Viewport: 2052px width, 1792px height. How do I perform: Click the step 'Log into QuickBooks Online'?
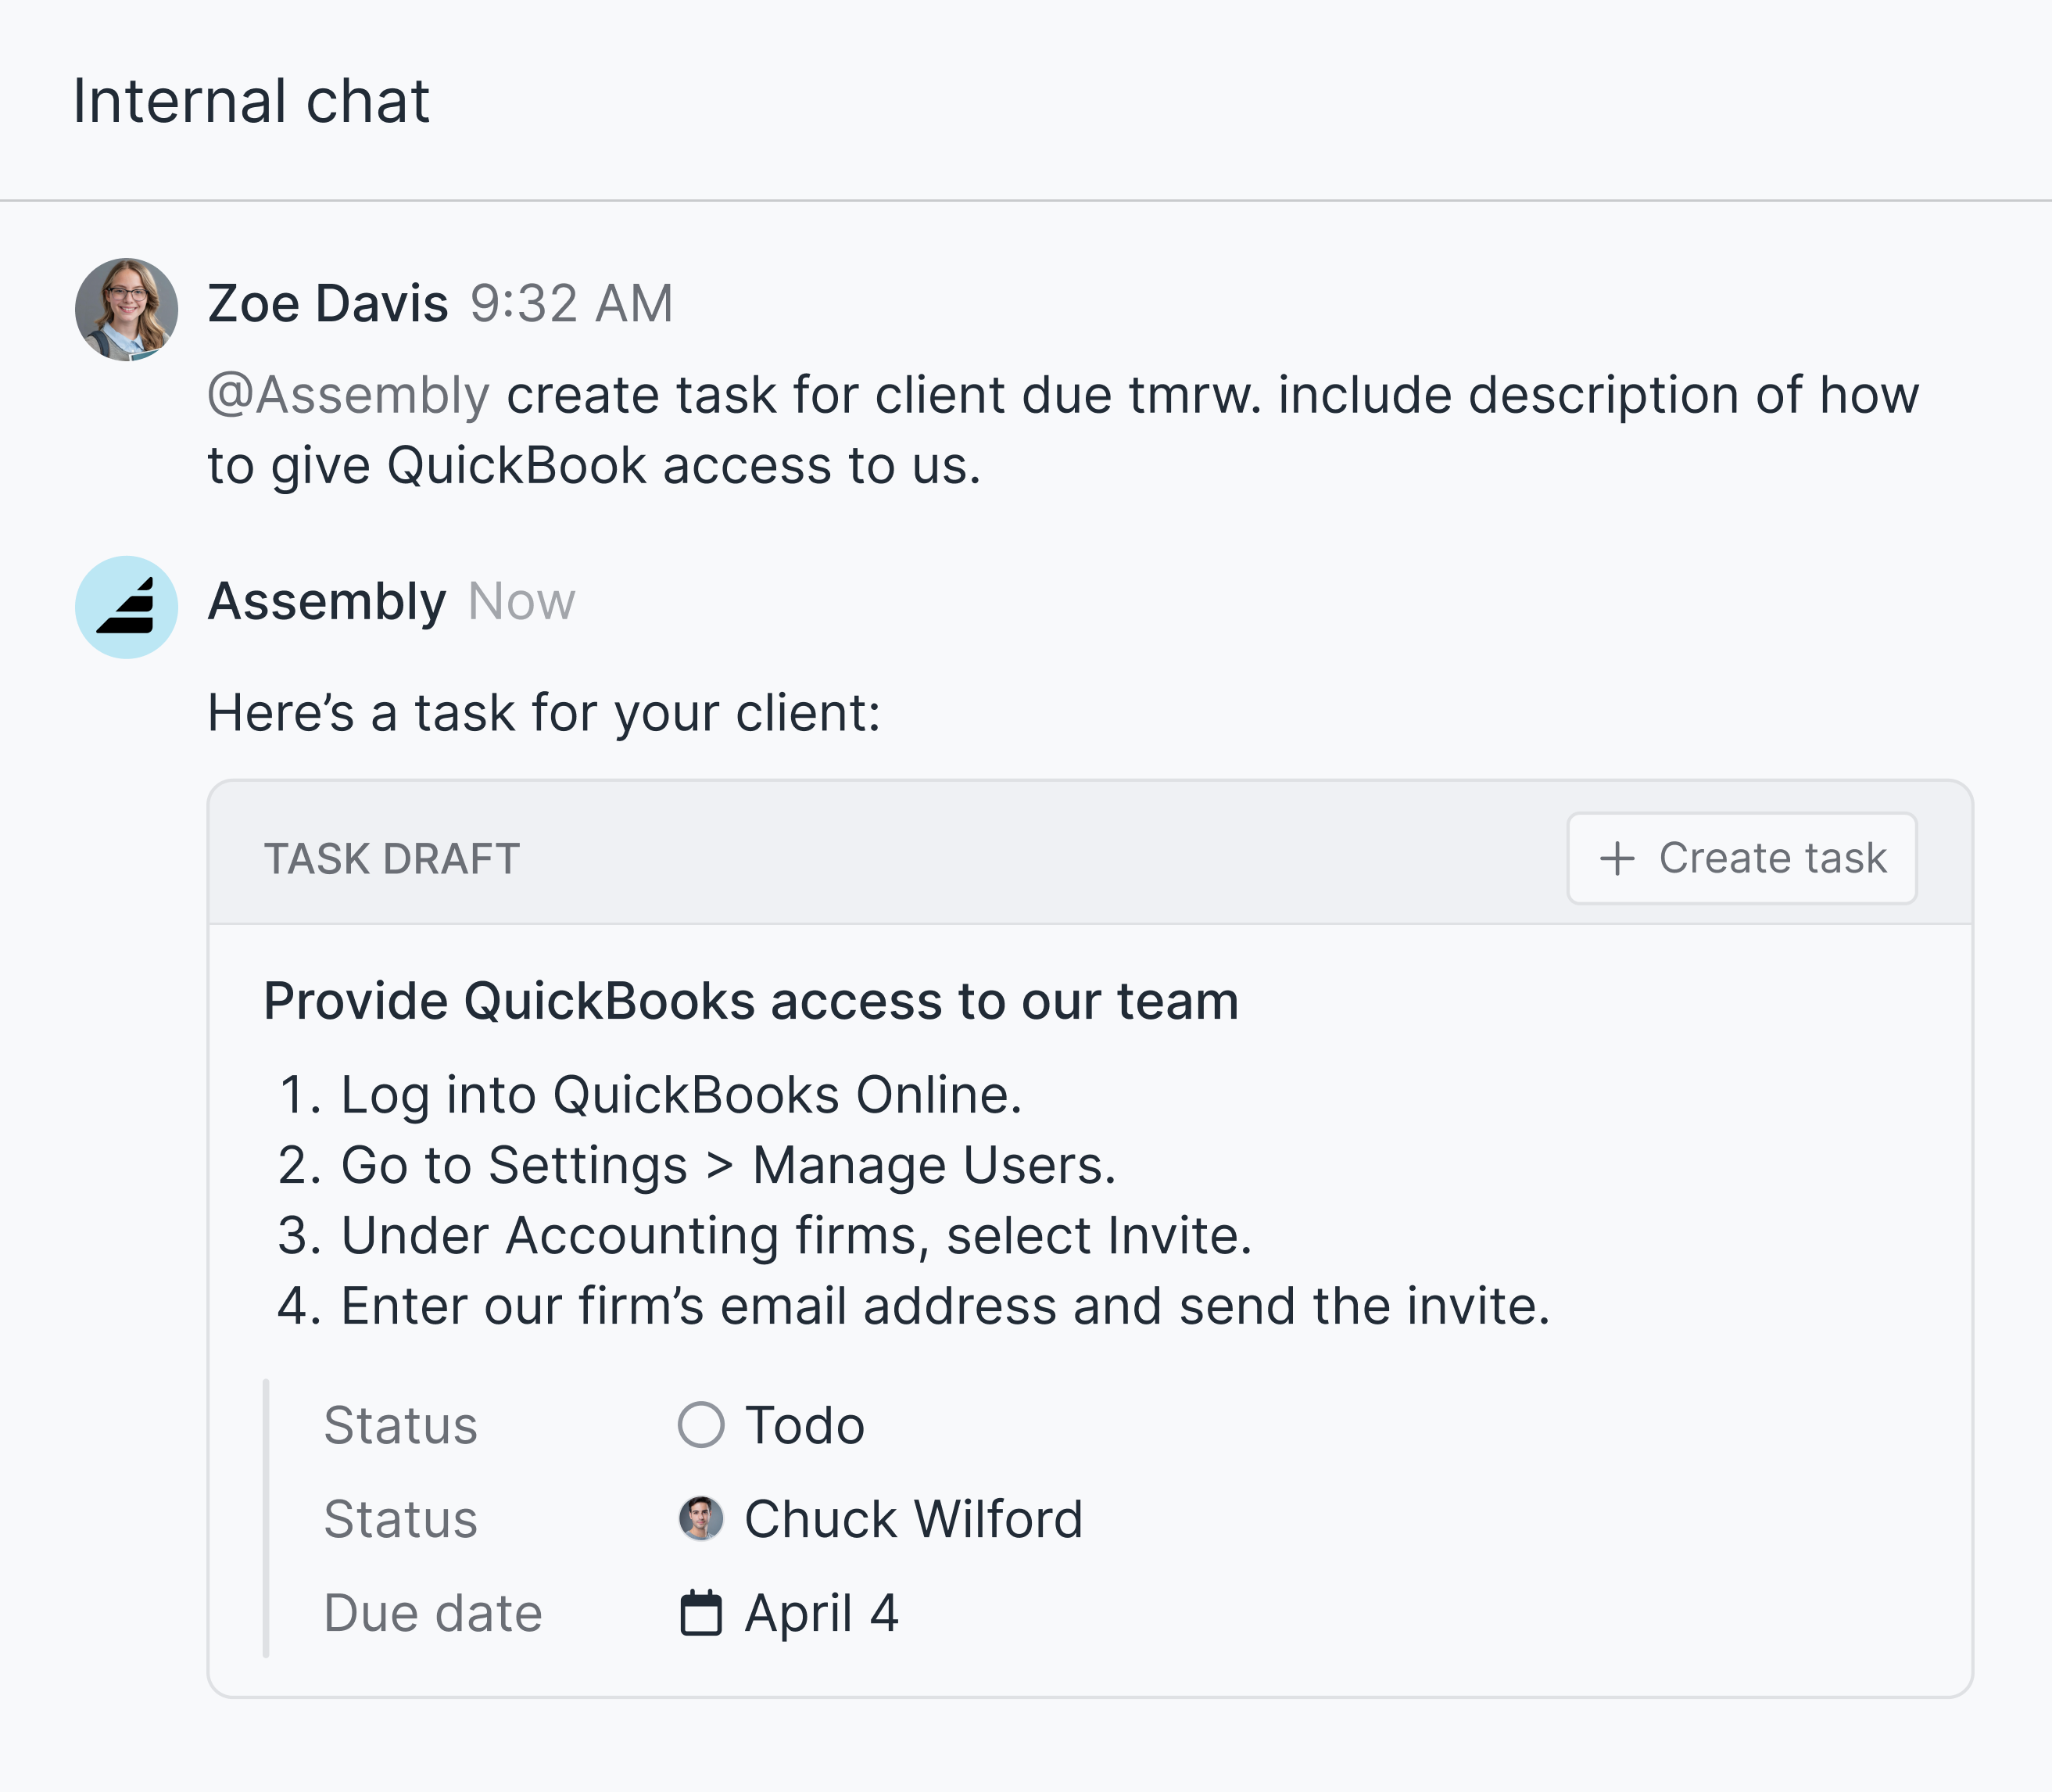[x=680, y=1095]
